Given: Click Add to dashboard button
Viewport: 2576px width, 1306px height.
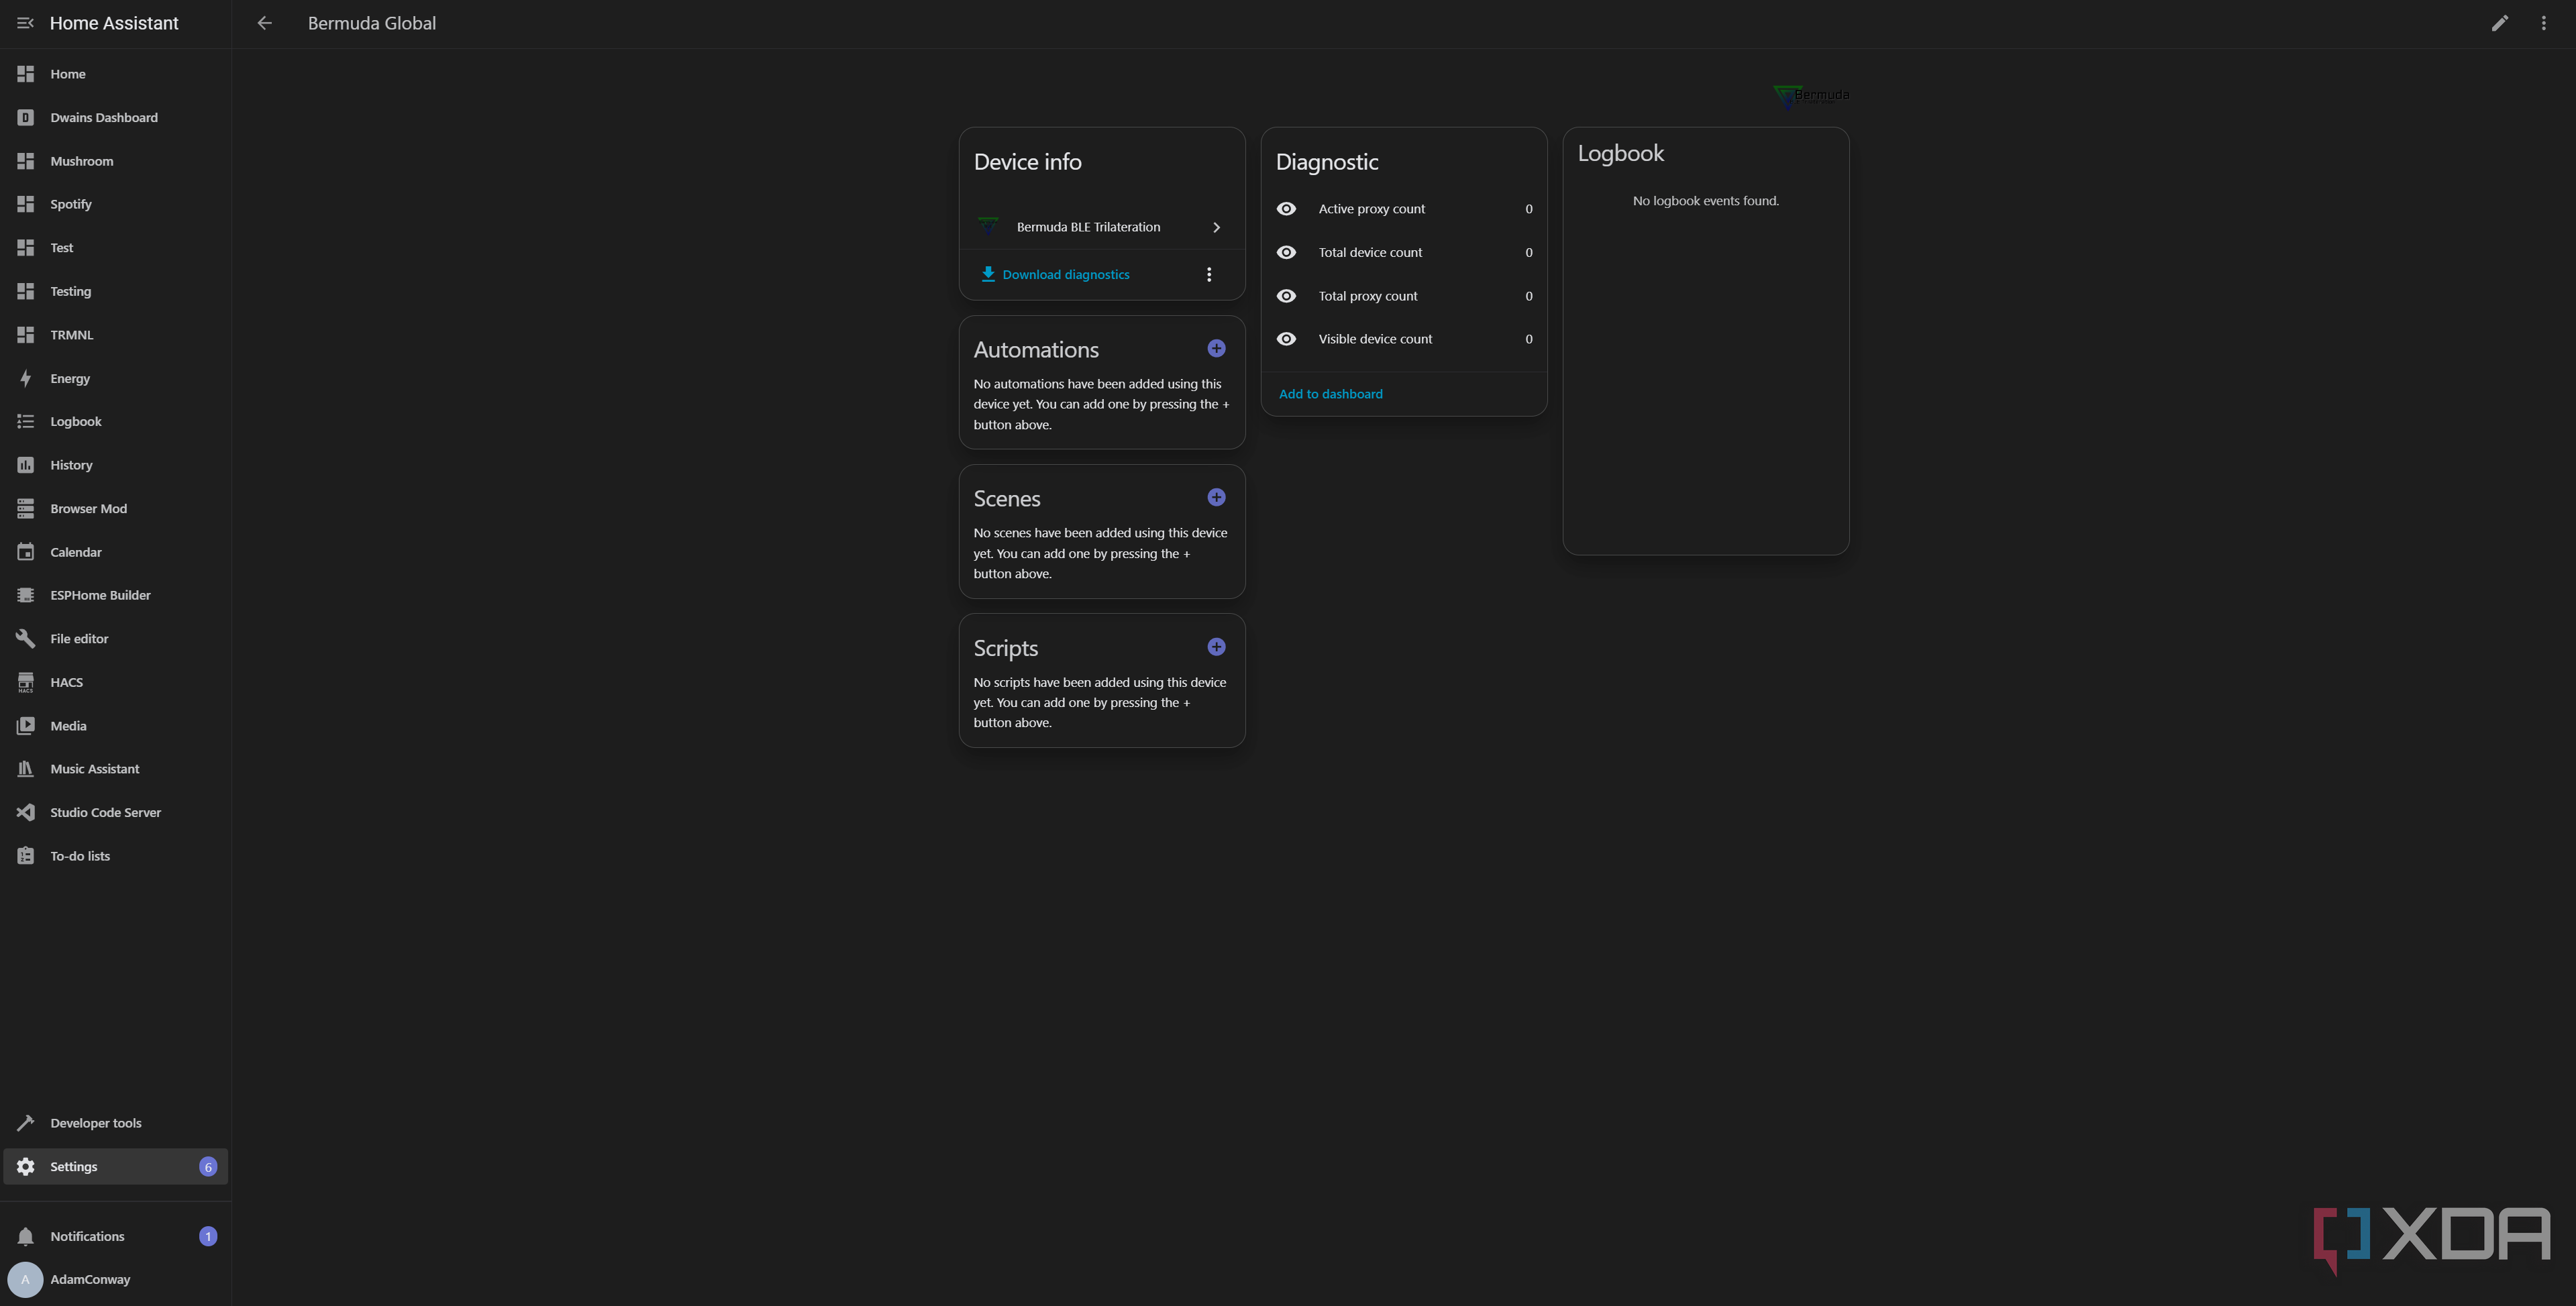Looking at the screenshot, I should pos(1330,394).
